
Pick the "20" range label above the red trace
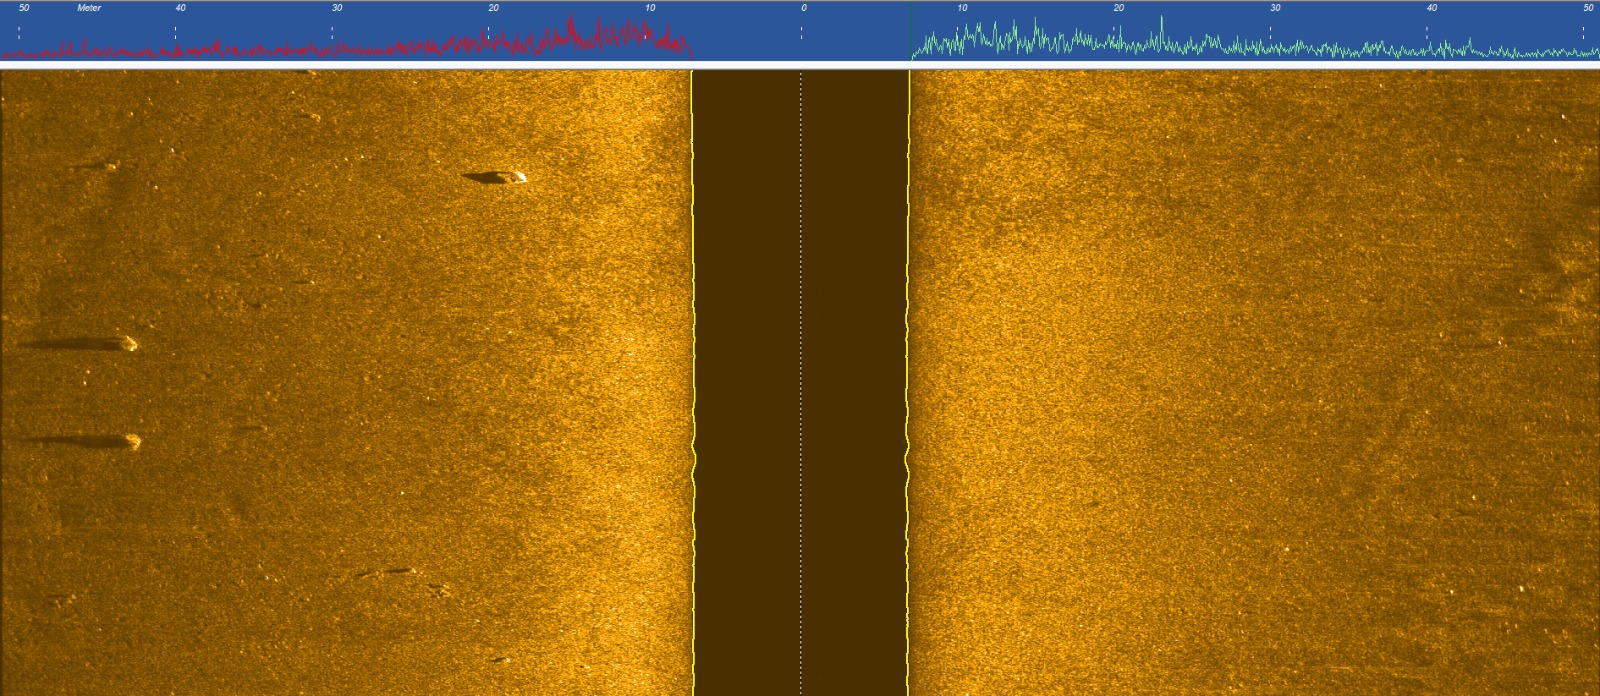point(493,8)
